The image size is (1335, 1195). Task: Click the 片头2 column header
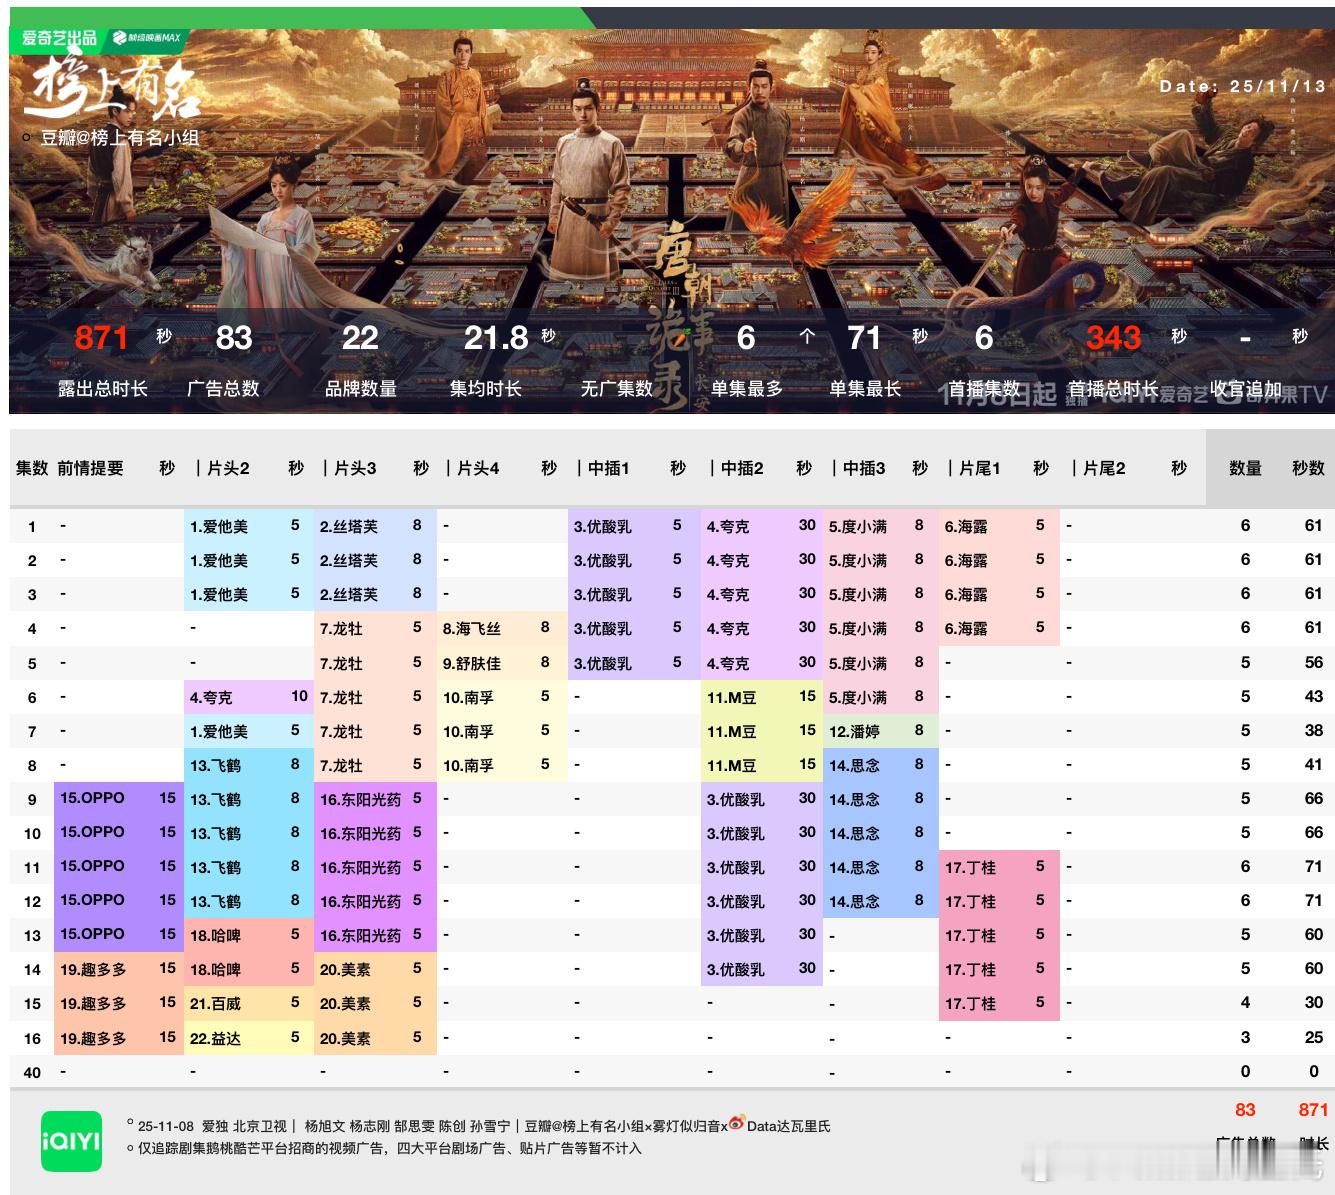(228, 468)
